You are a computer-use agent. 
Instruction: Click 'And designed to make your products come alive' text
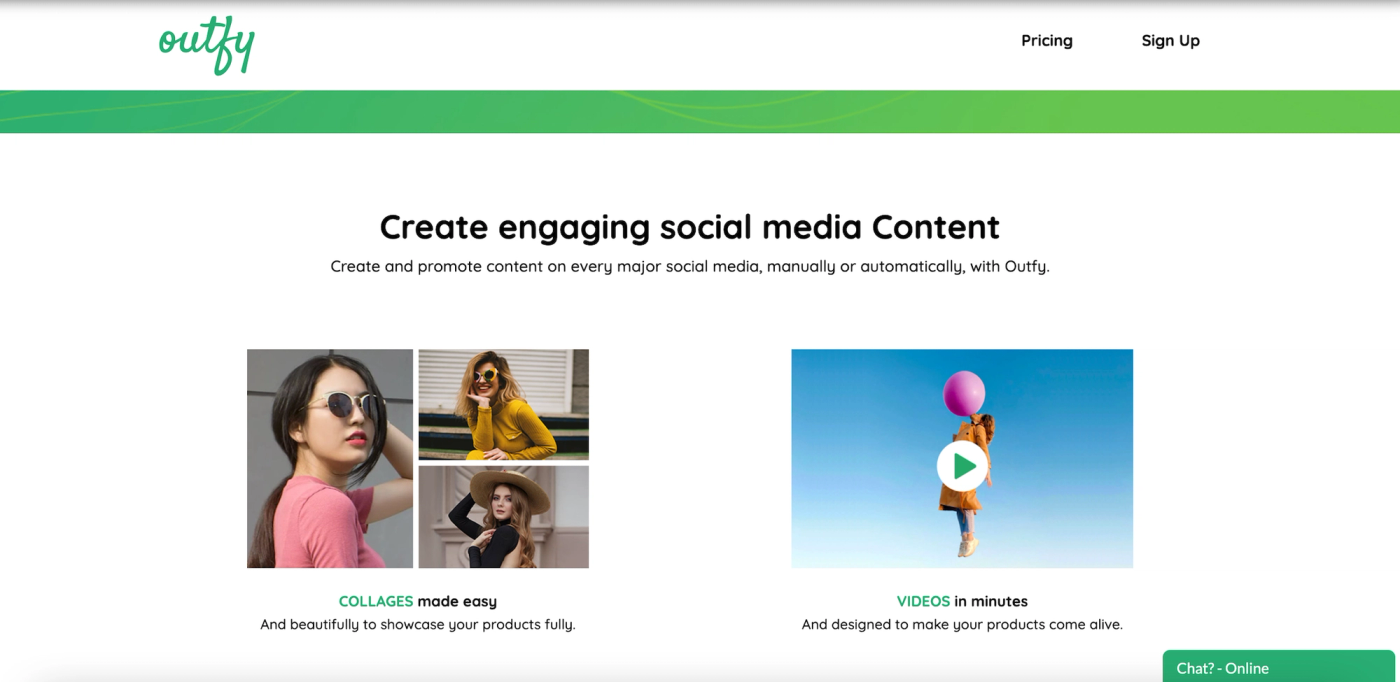tap(962, 624)
